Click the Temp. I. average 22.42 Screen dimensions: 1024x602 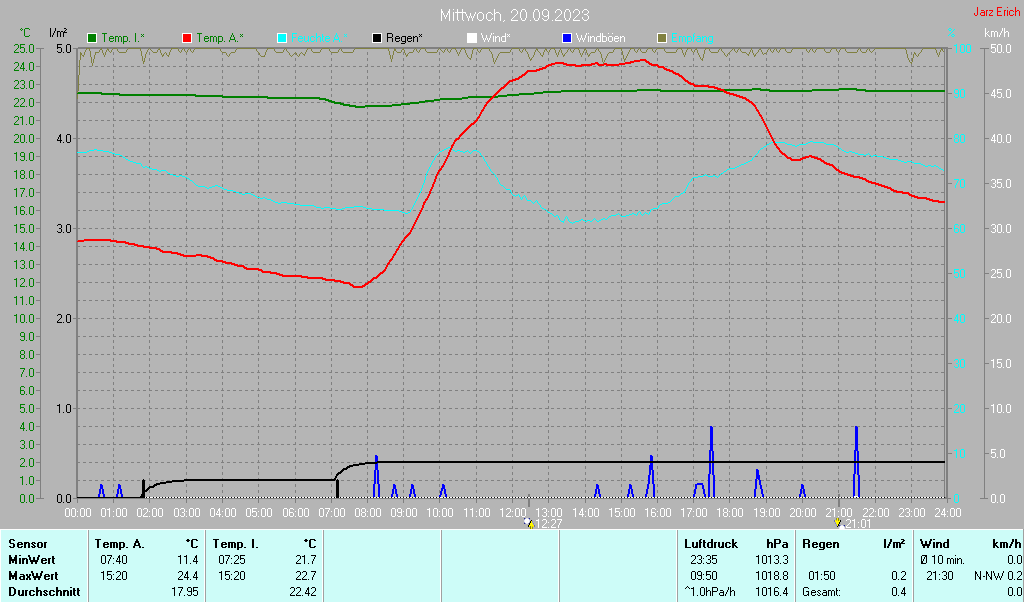[303, 592]
